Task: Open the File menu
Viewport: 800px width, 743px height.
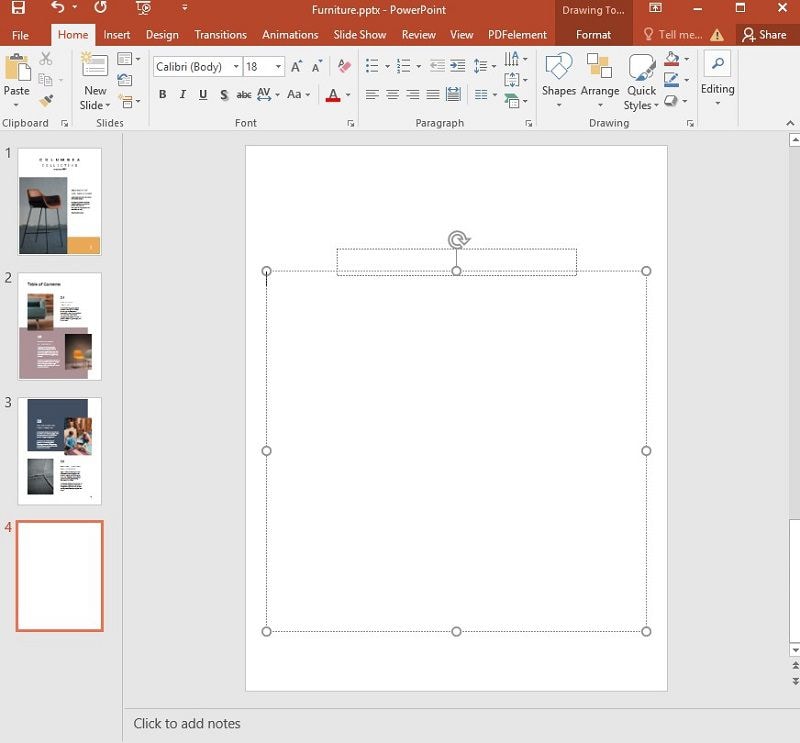Action: point(20,35)
